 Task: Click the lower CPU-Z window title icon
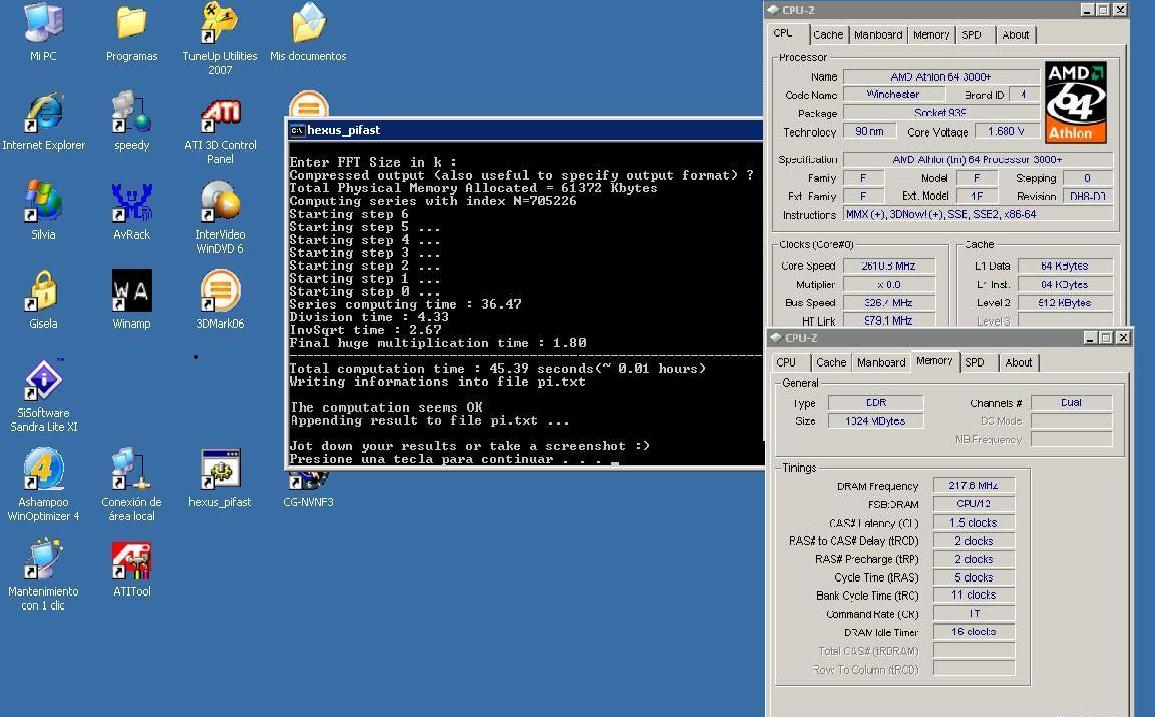(776, 337)
